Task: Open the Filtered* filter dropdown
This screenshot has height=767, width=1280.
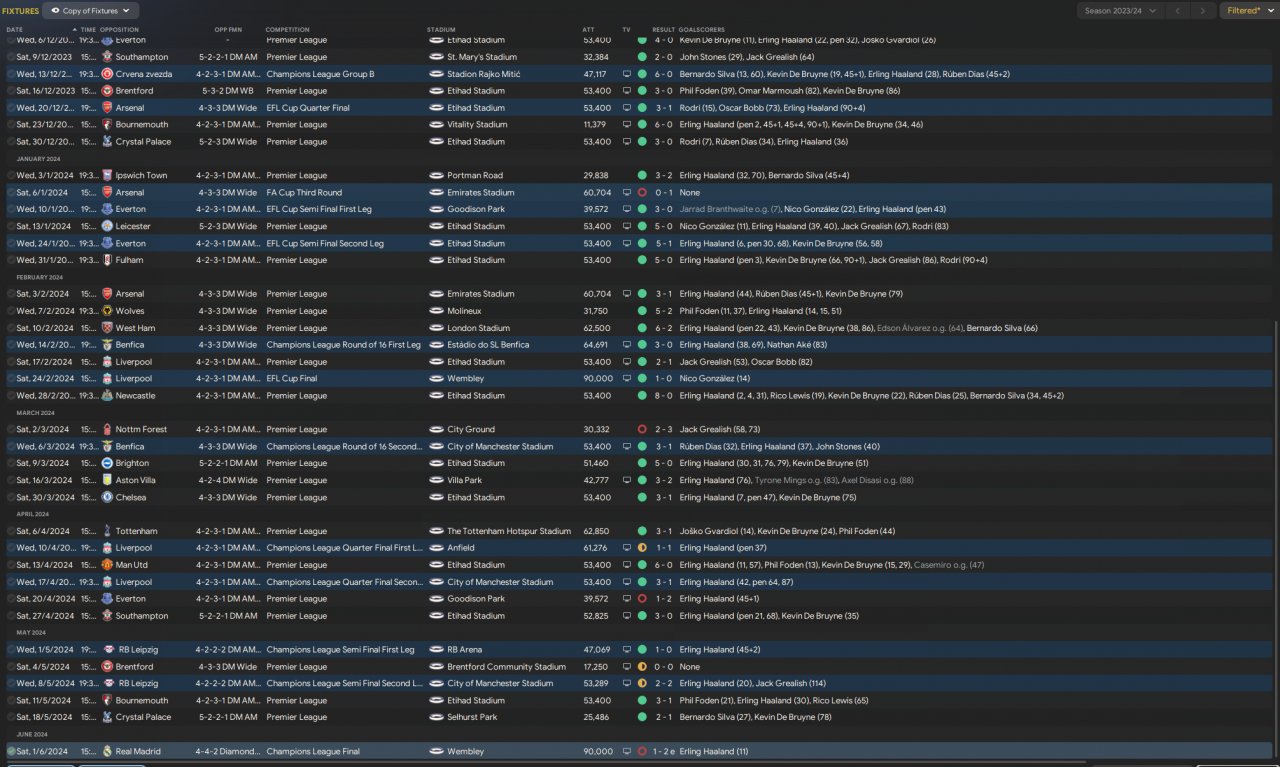Action: click(1249, 11)
